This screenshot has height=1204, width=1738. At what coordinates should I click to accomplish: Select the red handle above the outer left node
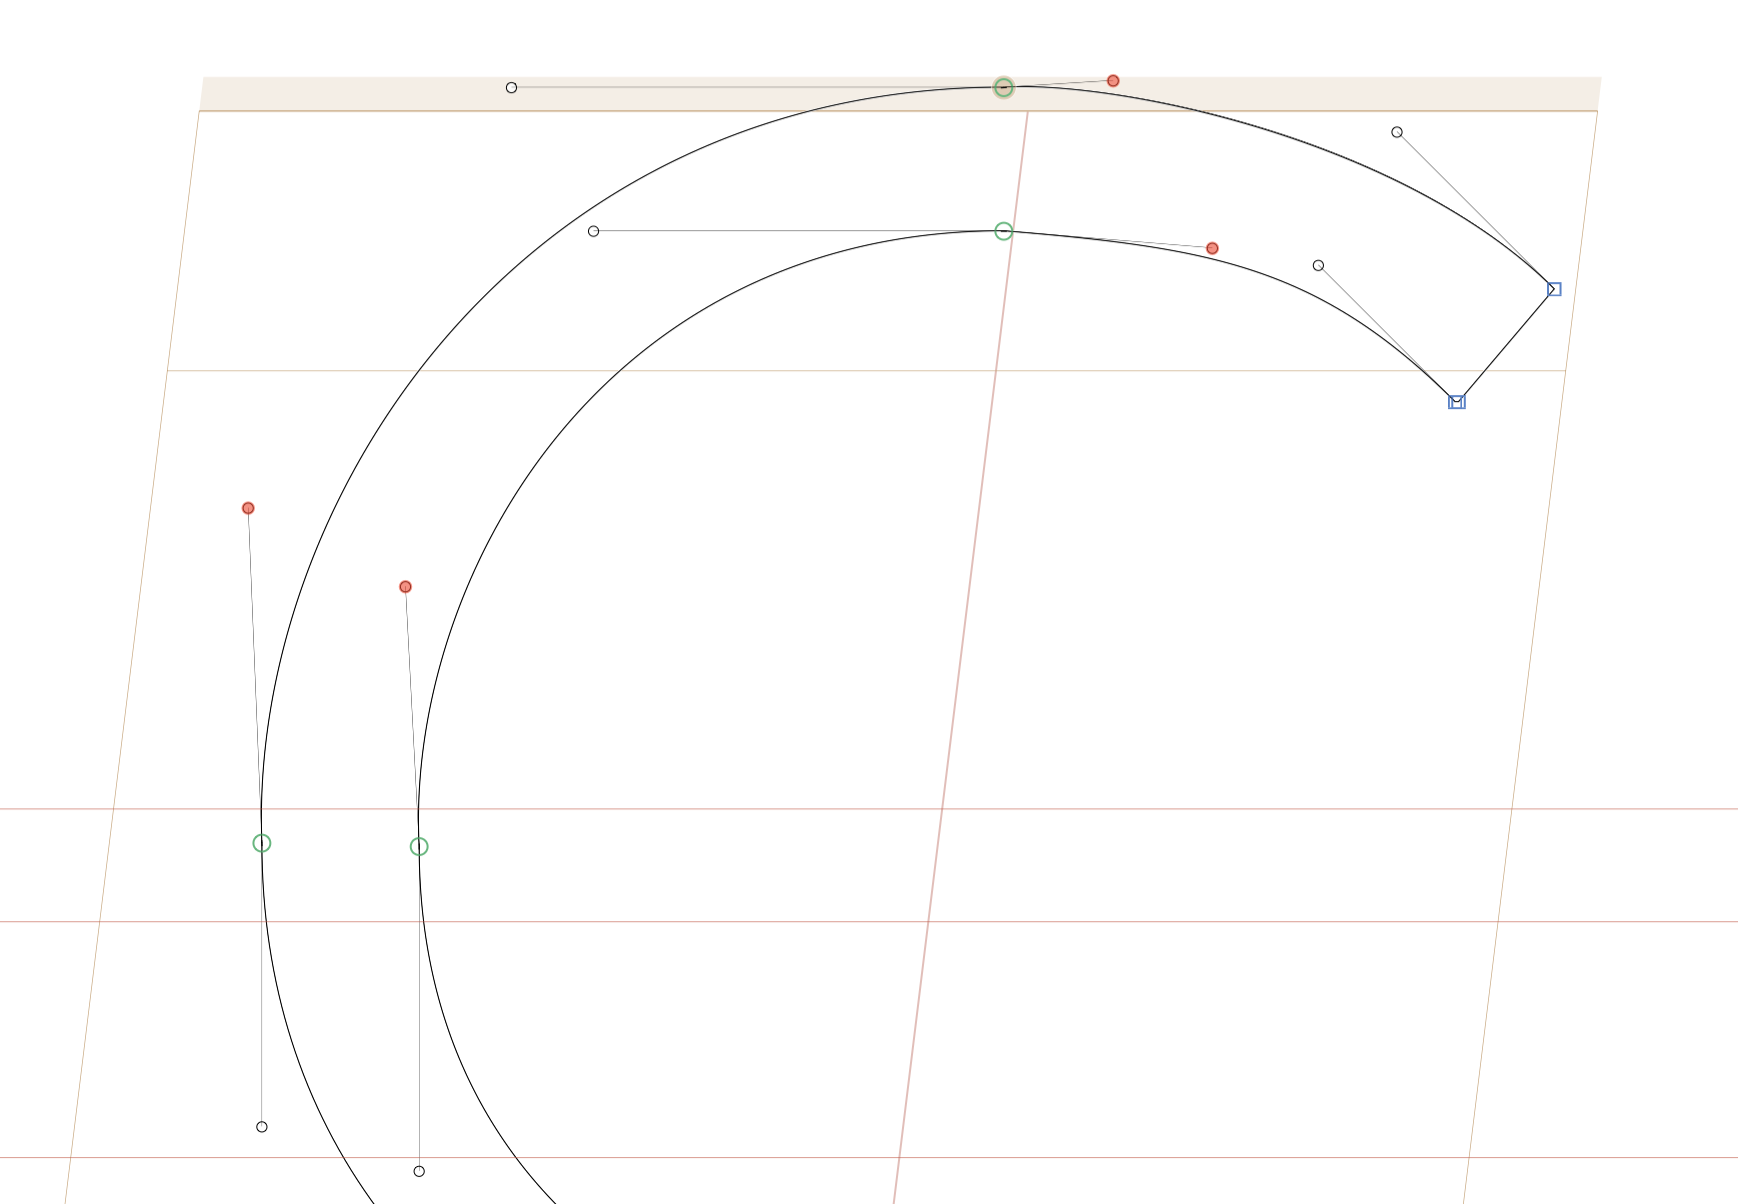tap(248, 508)
